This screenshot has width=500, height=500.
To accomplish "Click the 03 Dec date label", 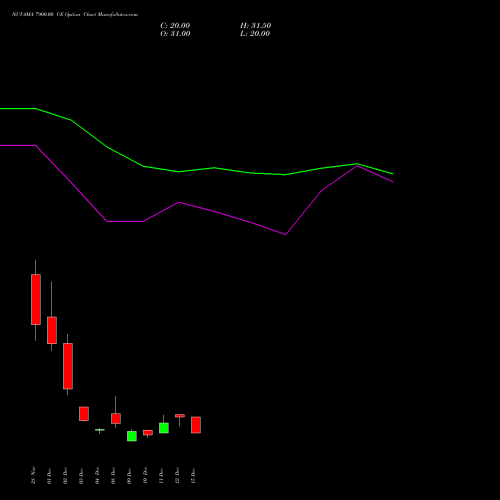I will click(81, 476).
